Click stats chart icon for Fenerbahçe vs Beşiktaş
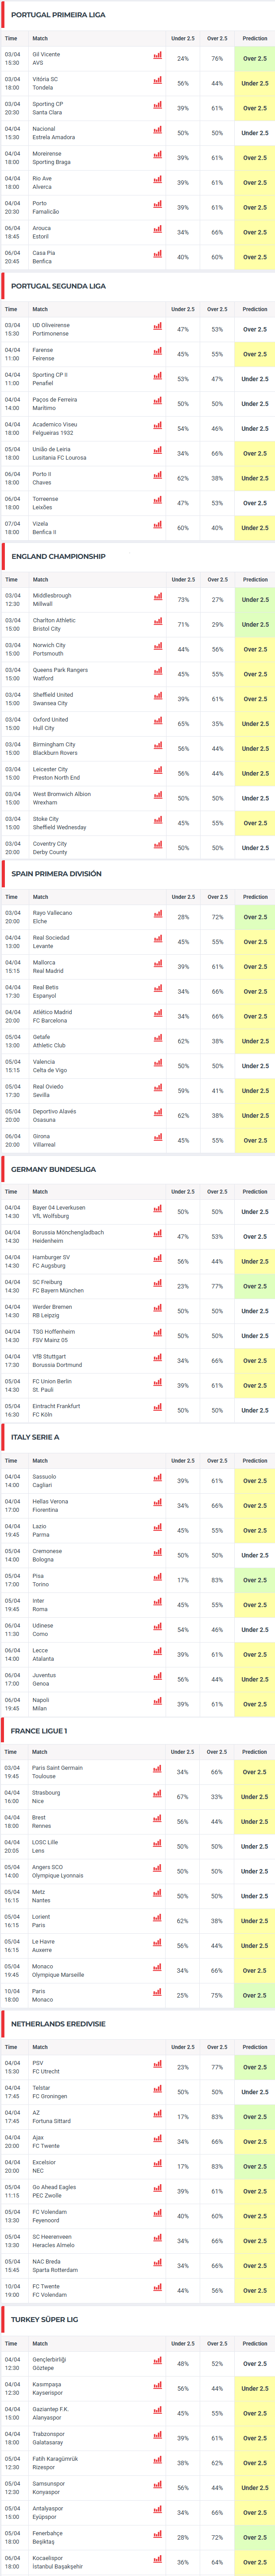 point(158,2535)
